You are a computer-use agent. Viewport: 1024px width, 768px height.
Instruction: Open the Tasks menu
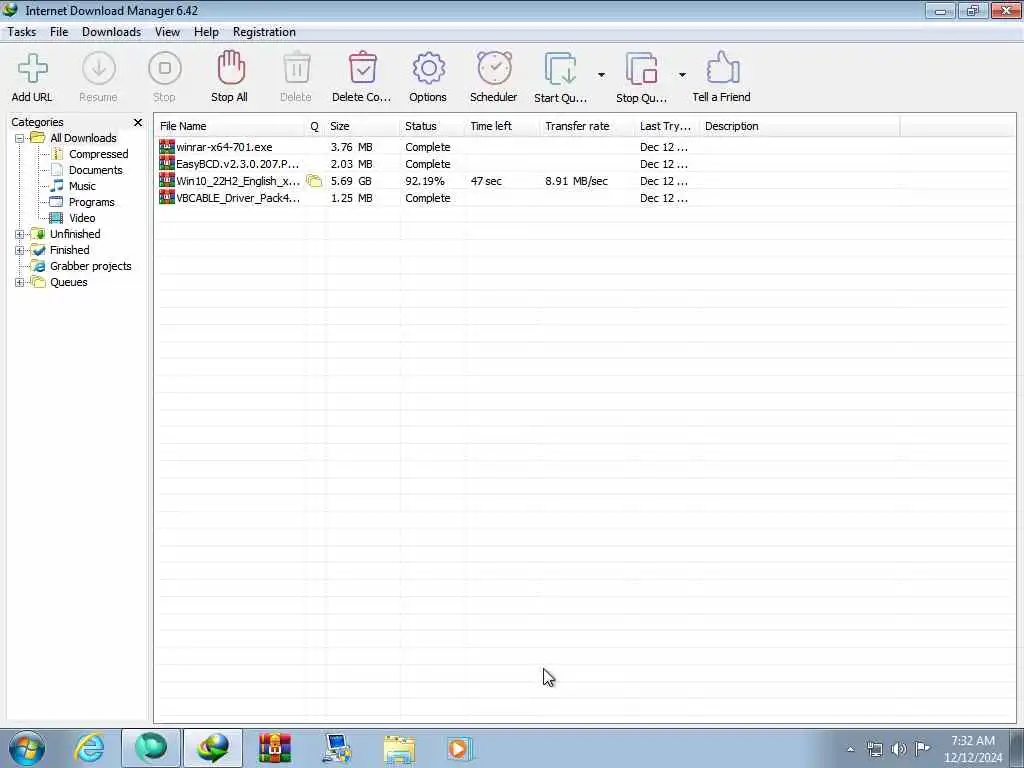(22, 32)
